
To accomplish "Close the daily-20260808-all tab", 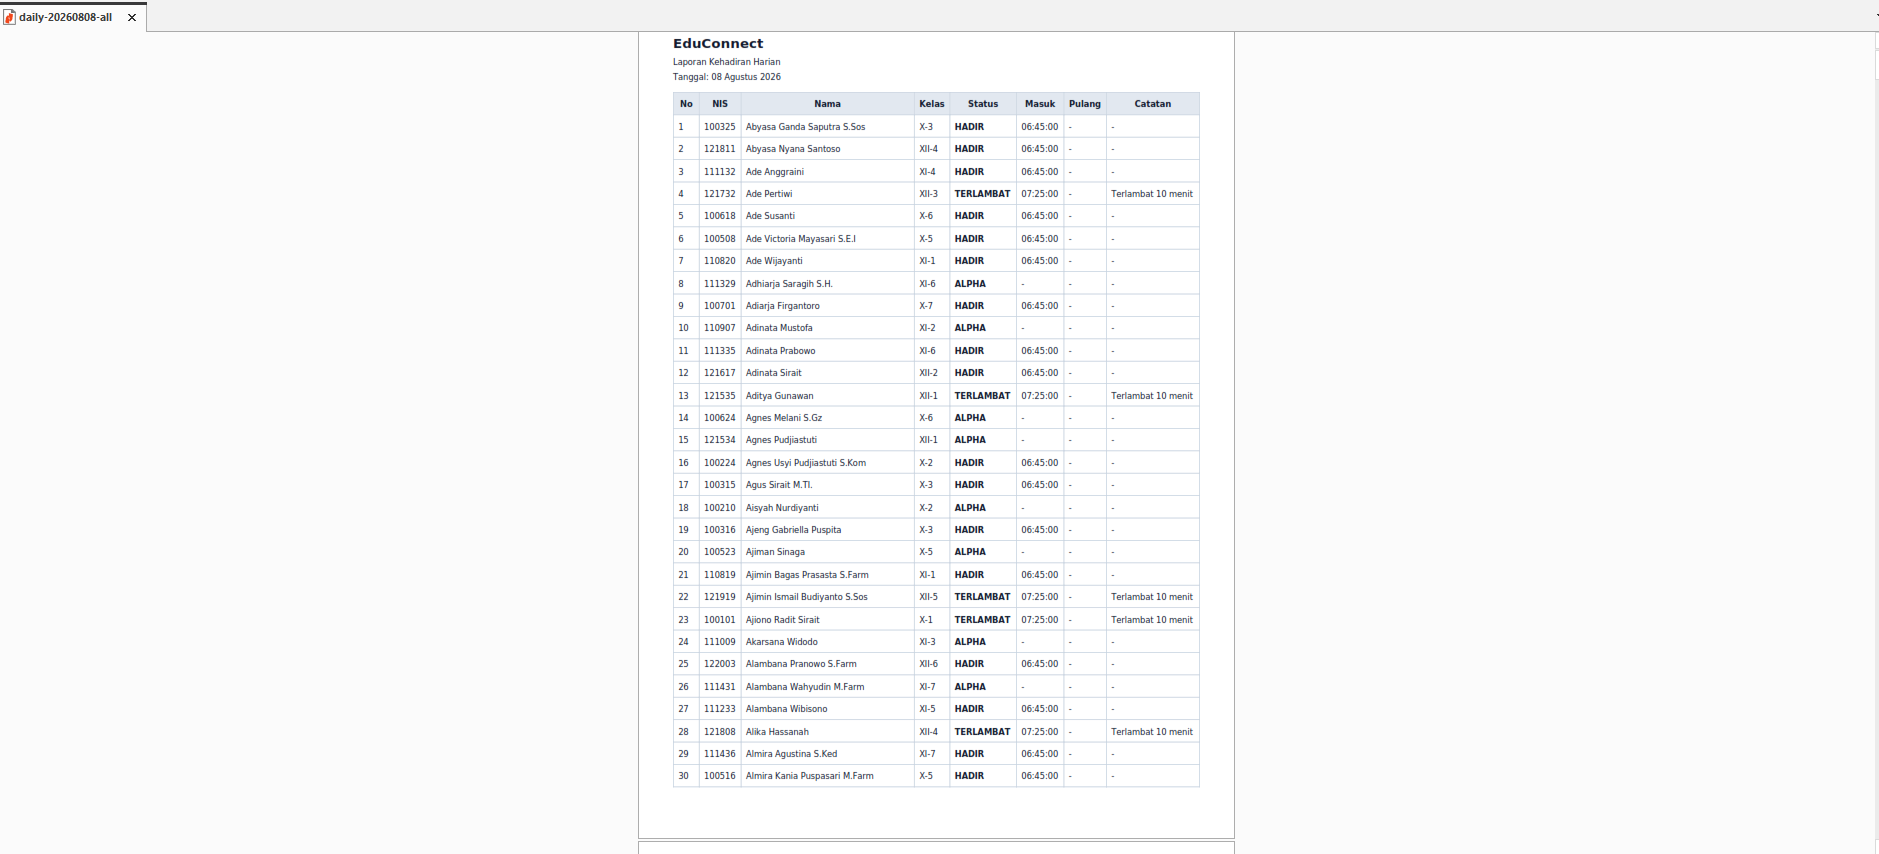I will coord(132,17).
